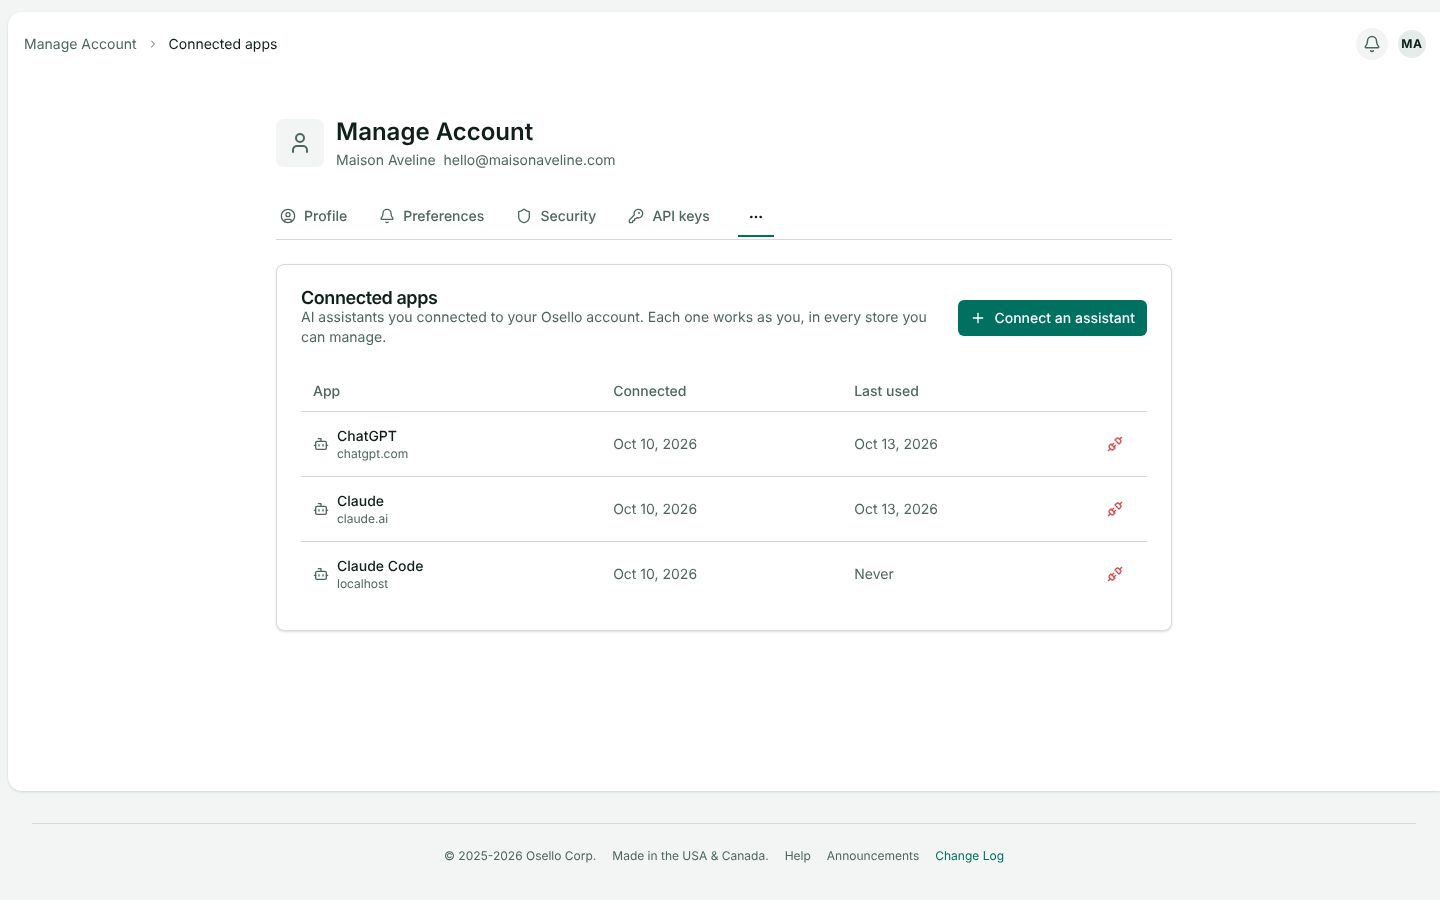Click the localhost domain text

[362, 584]
